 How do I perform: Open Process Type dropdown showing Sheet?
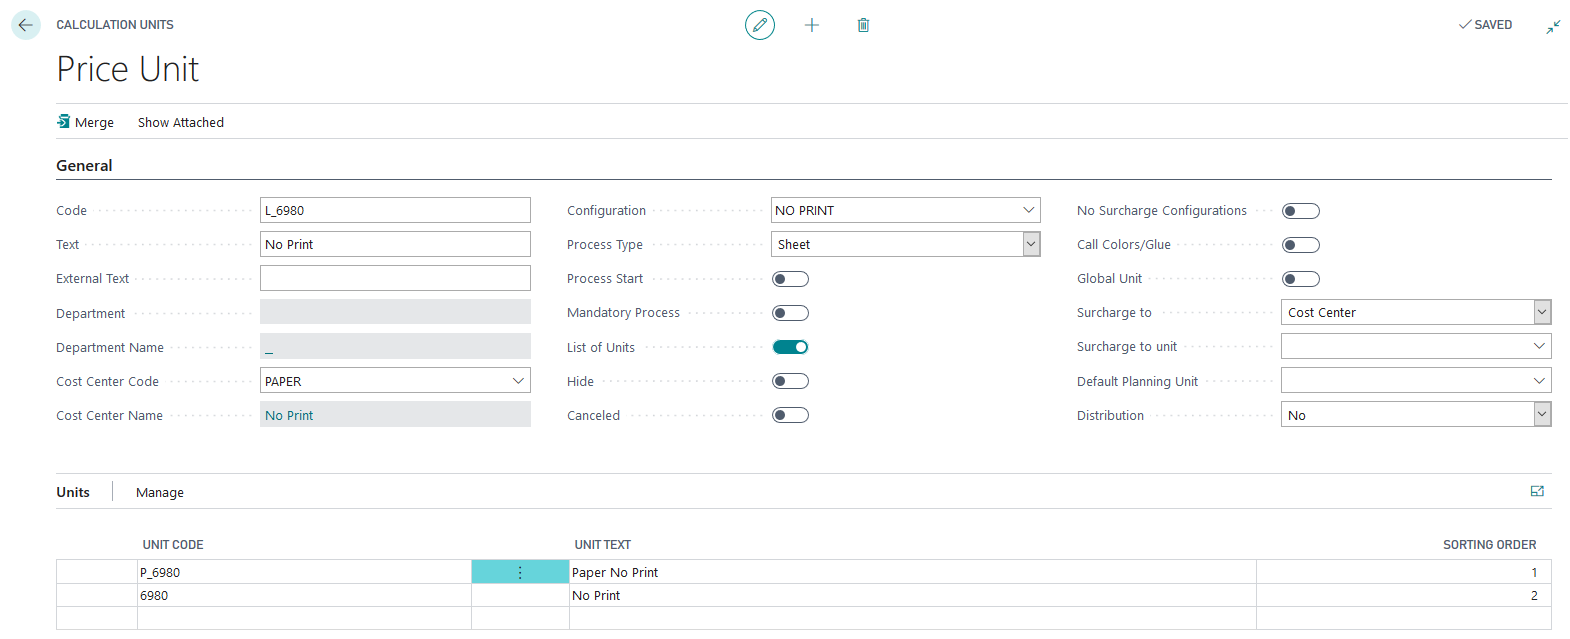click(x=1031, y=244)
